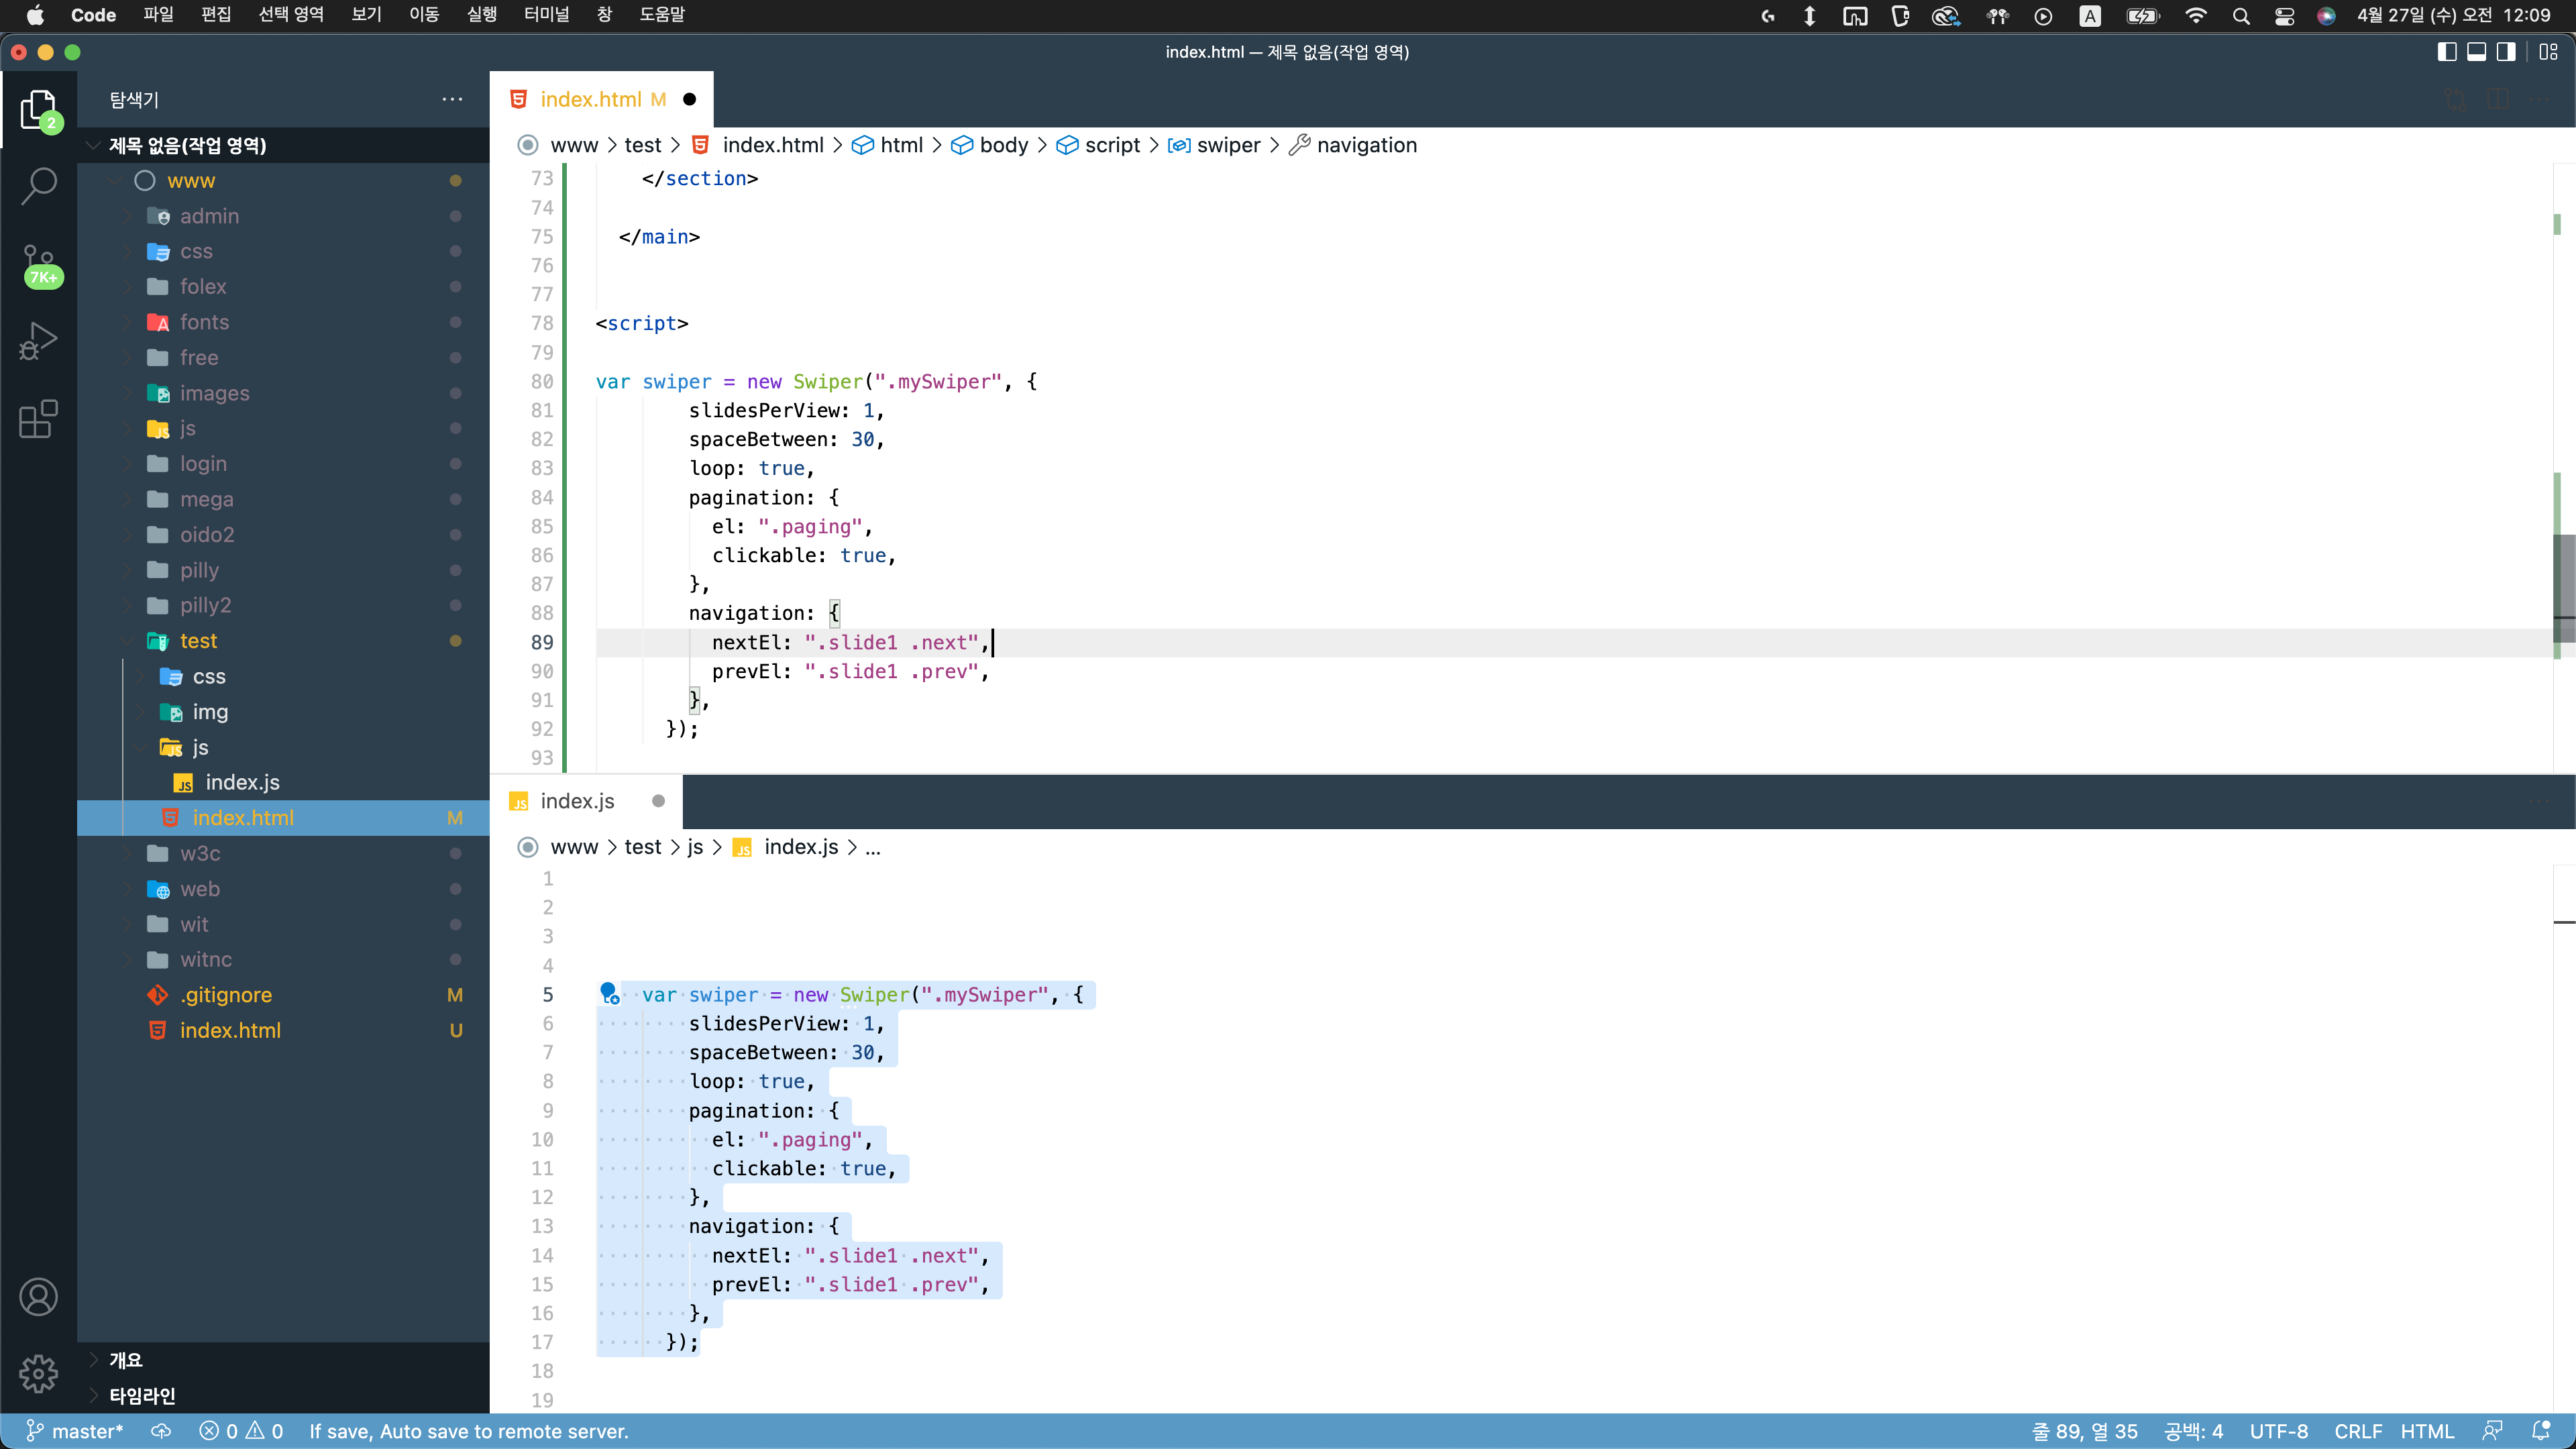
Task: Select the www root folder
Action: tap(283, 180)
